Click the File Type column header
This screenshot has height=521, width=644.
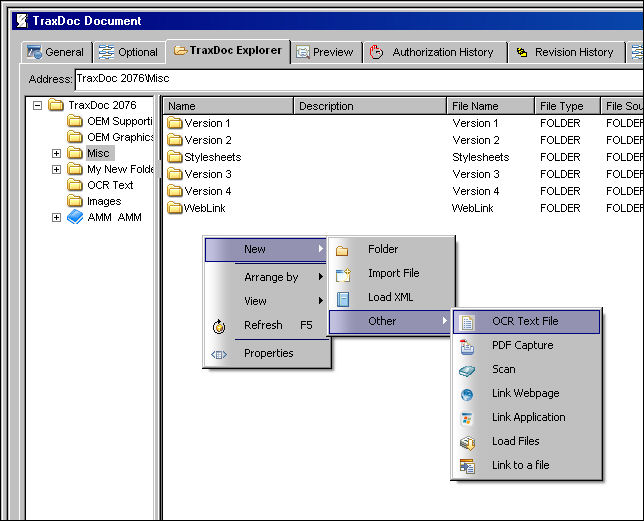point(568,106)
